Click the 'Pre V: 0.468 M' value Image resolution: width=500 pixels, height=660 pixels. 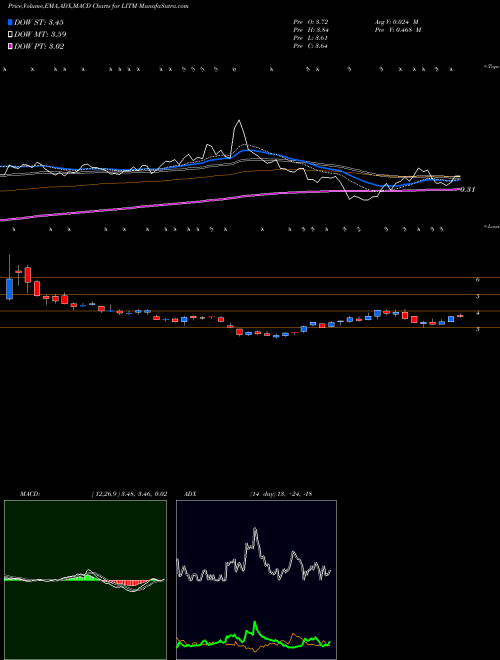pyautogui.click(x=398, y=30)
